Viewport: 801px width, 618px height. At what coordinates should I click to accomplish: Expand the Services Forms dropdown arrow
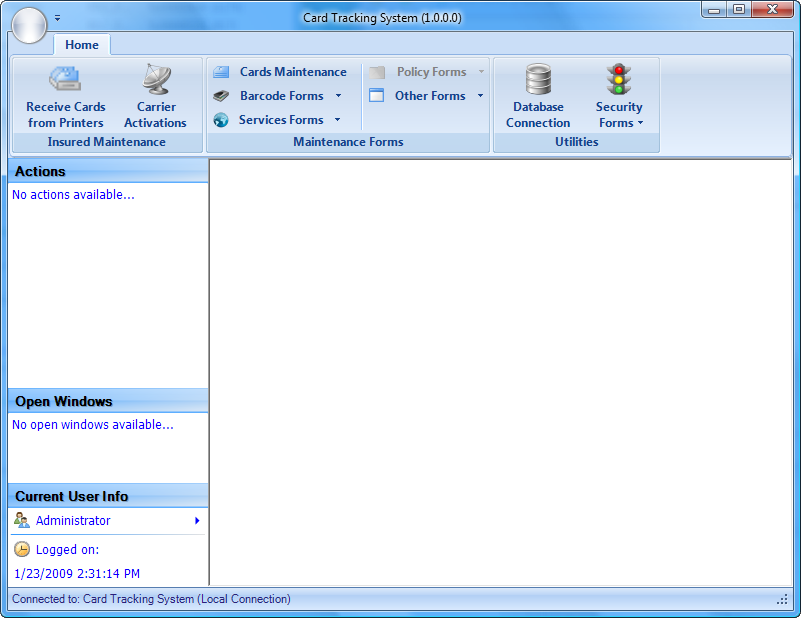pos(337,120)
